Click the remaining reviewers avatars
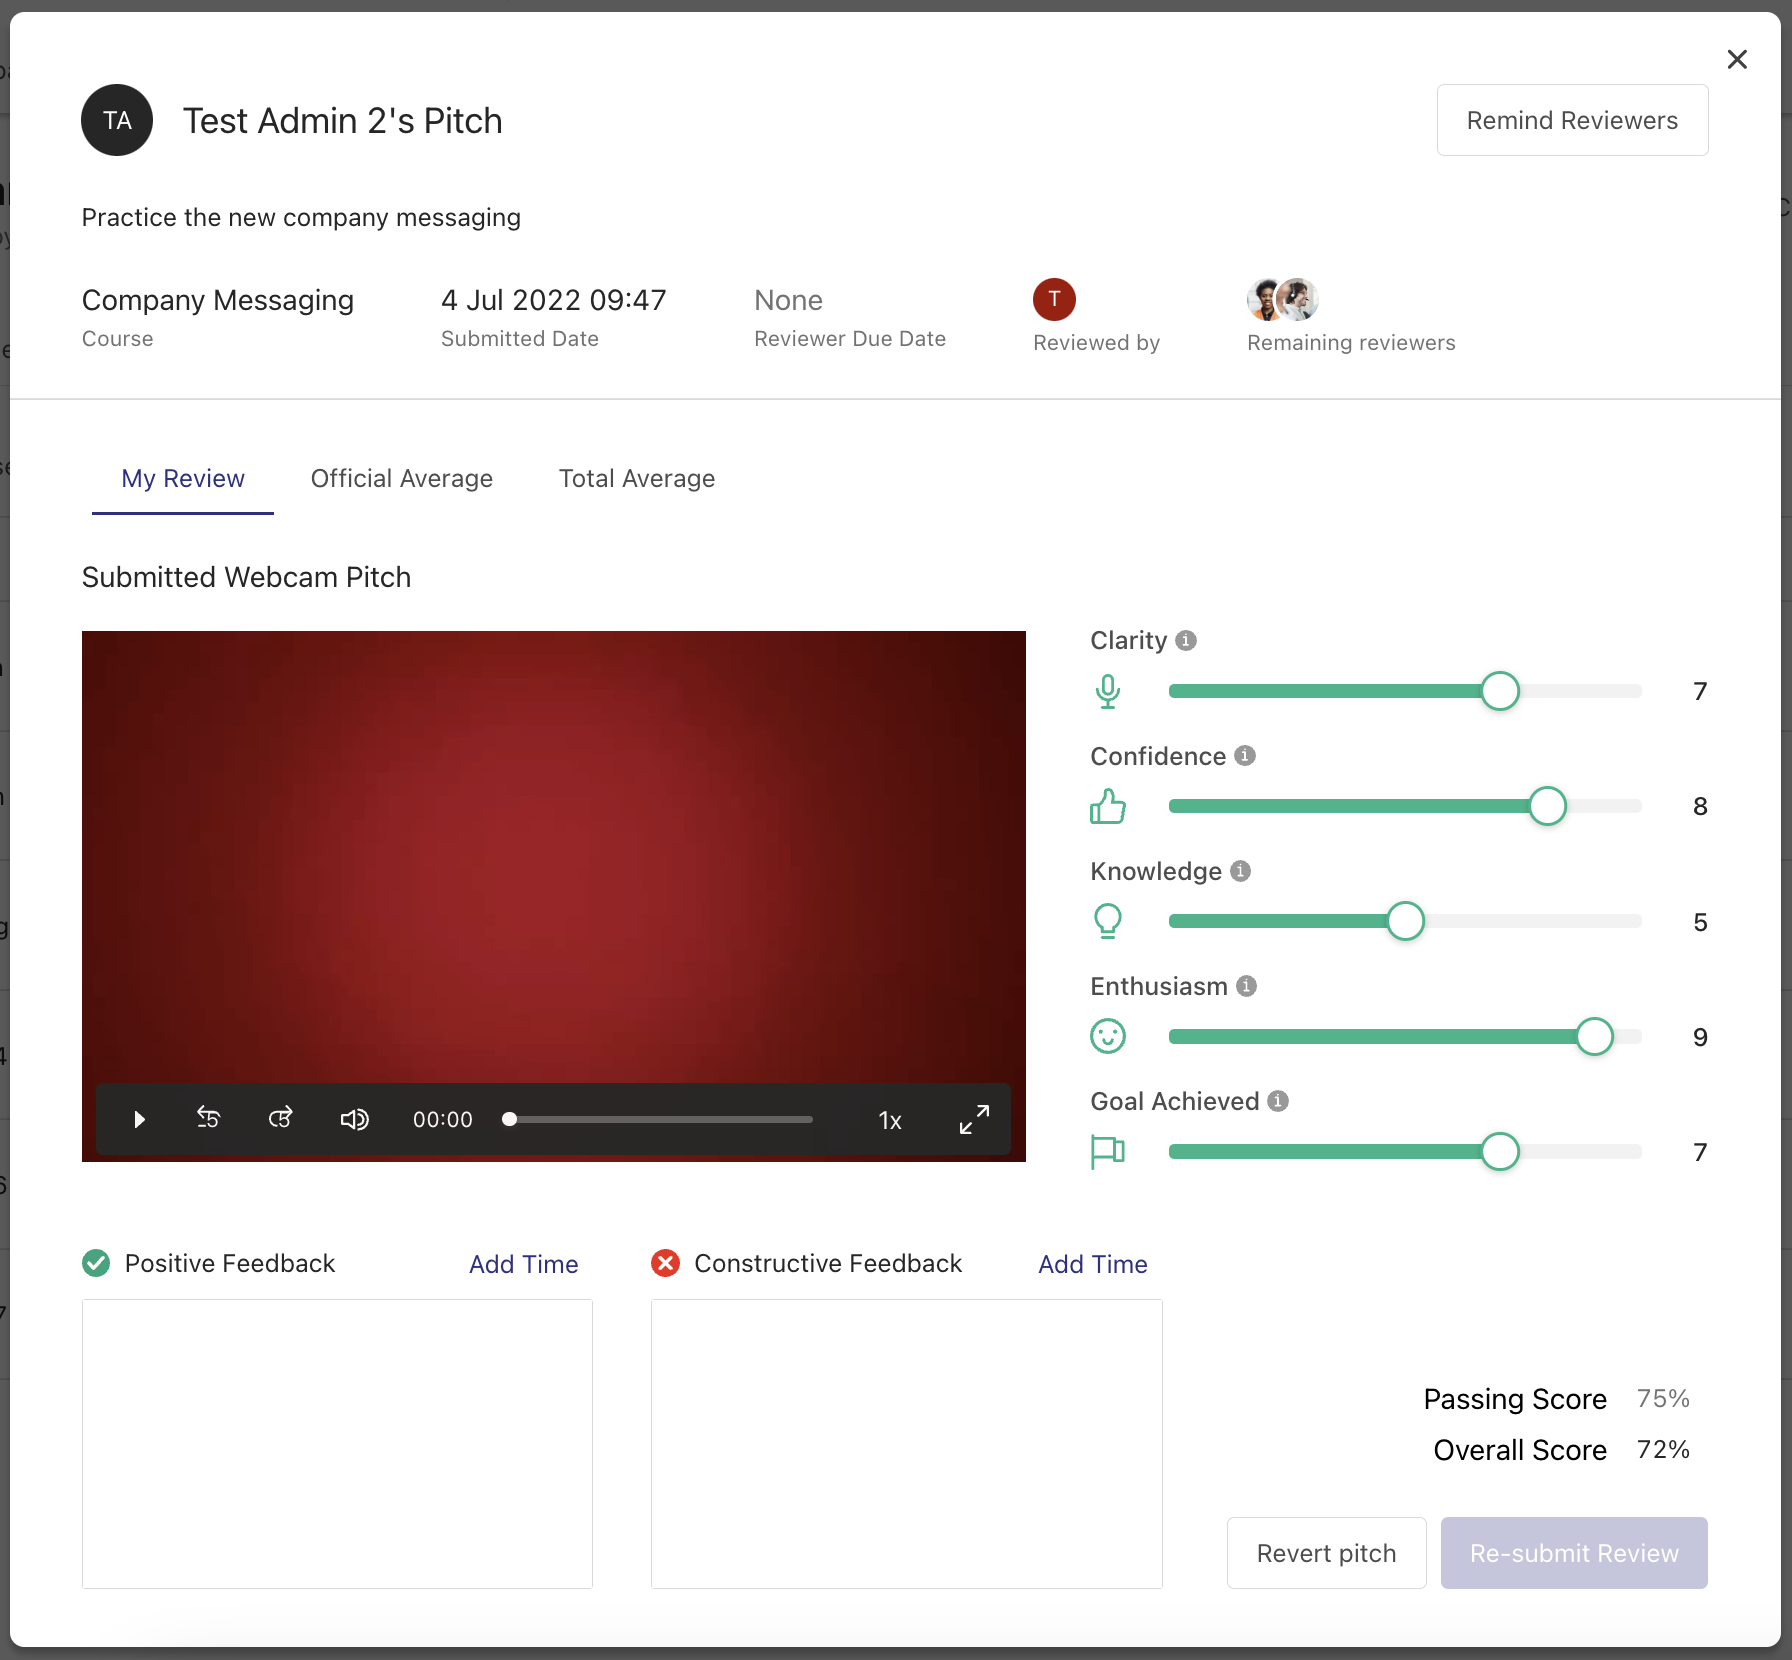This screenshot has width=1792, height=1660. pos(1282,299)
